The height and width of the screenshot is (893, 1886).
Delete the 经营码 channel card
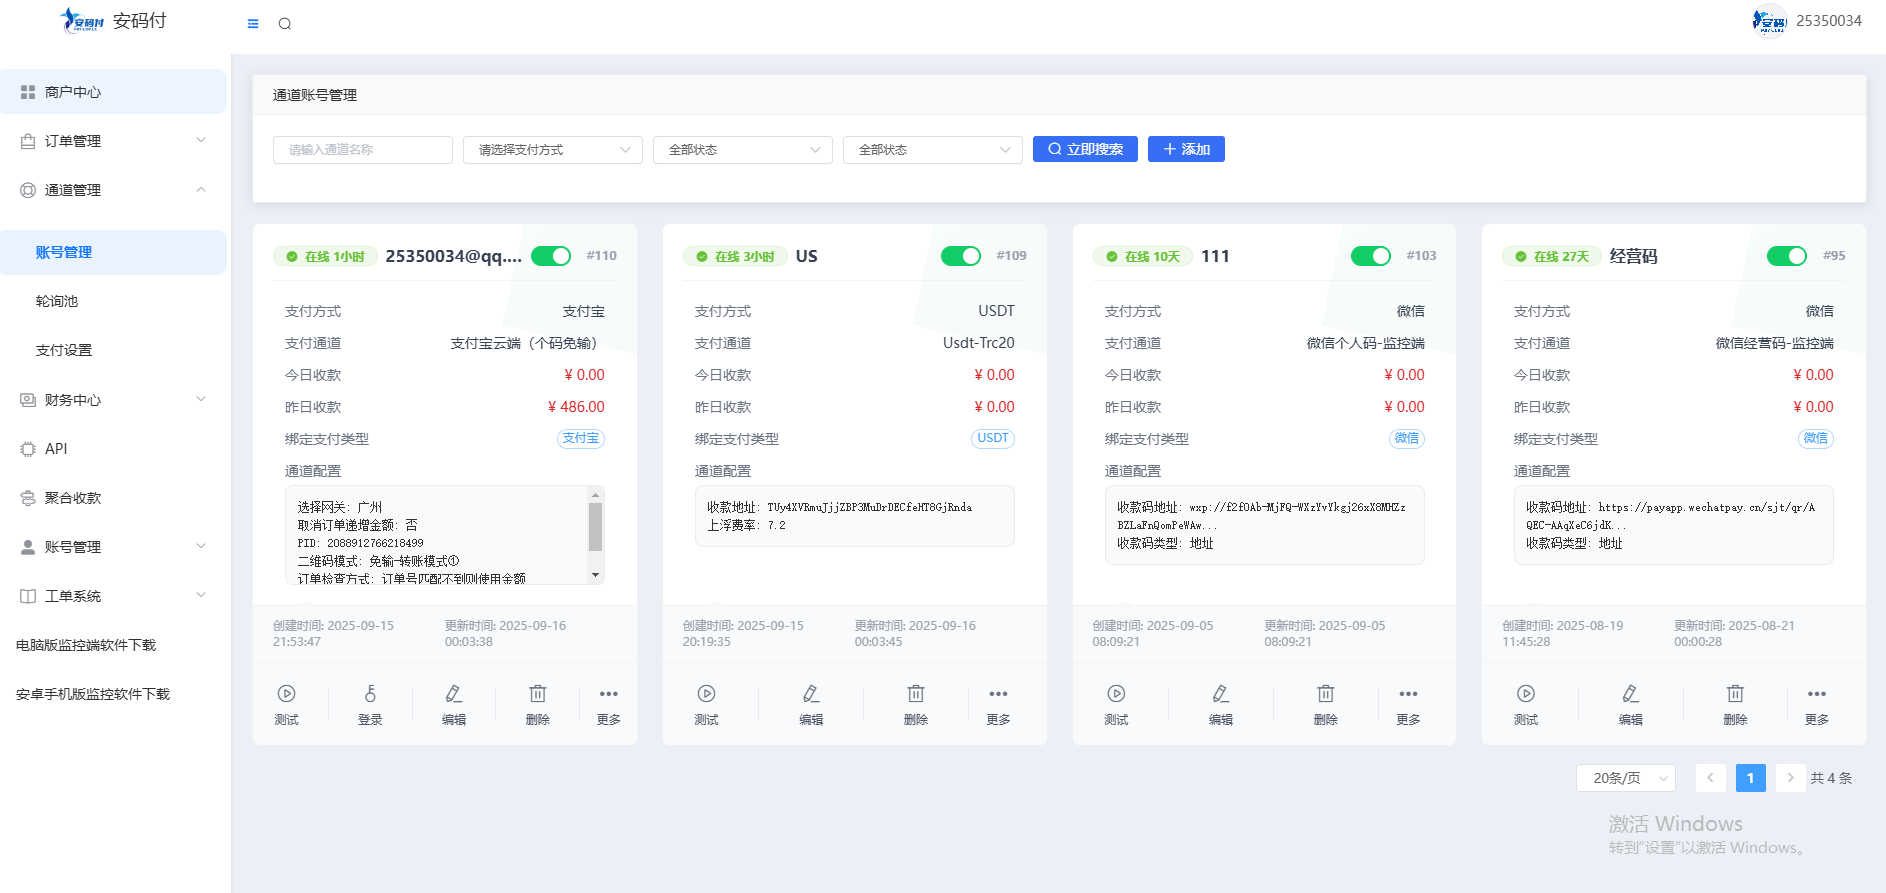[1736, 705]
